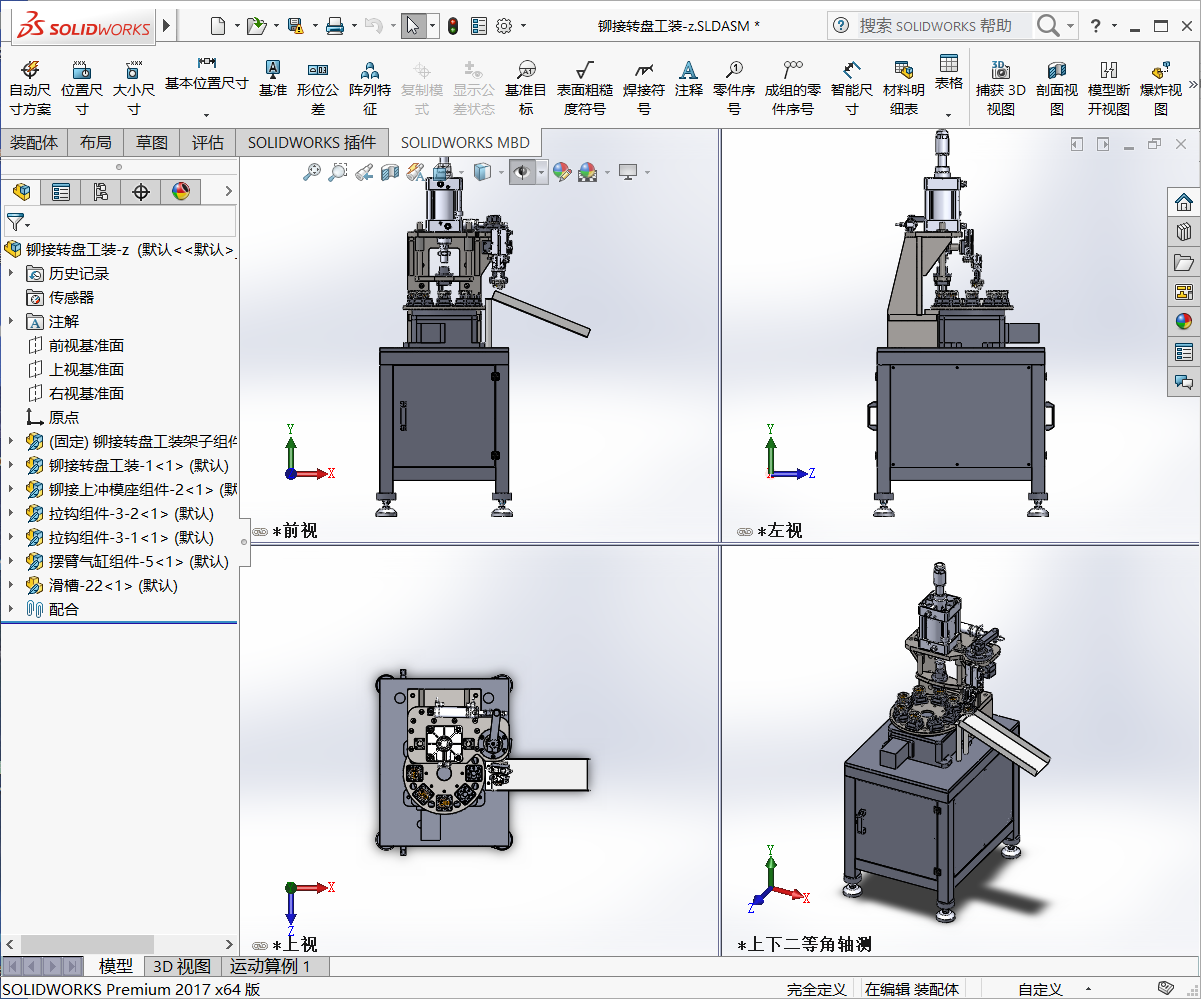Click the Save icon in title toolbar
The image size is (1201, 999).
(295, 26)
